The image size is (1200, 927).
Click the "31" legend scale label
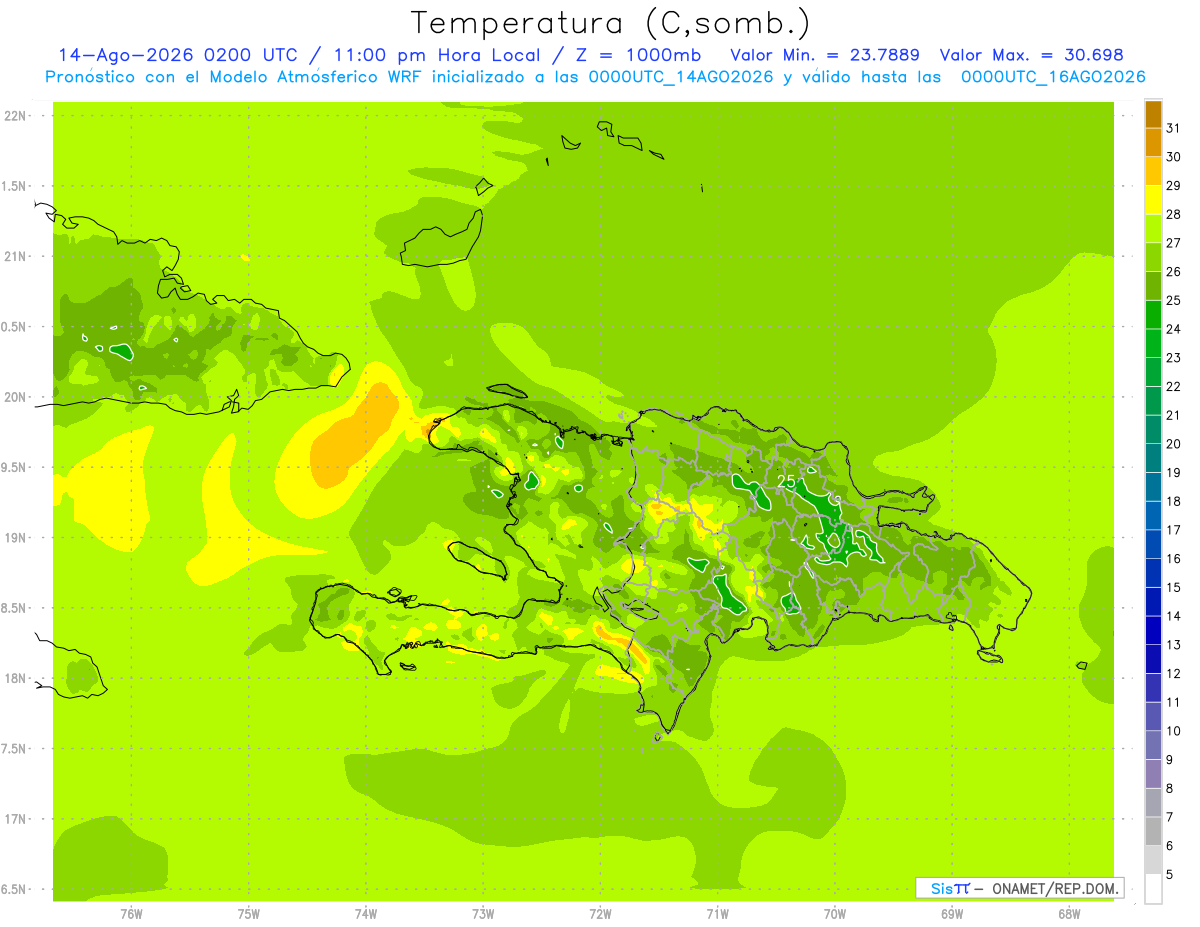(1173, 128)
